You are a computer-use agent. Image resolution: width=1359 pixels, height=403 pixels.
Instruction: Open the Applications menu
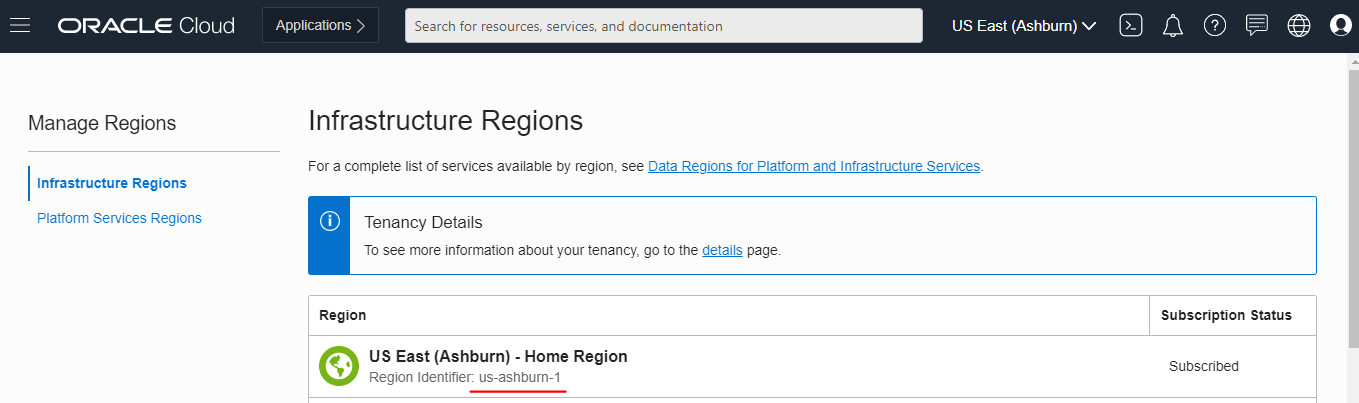click(x=320, y=26)
